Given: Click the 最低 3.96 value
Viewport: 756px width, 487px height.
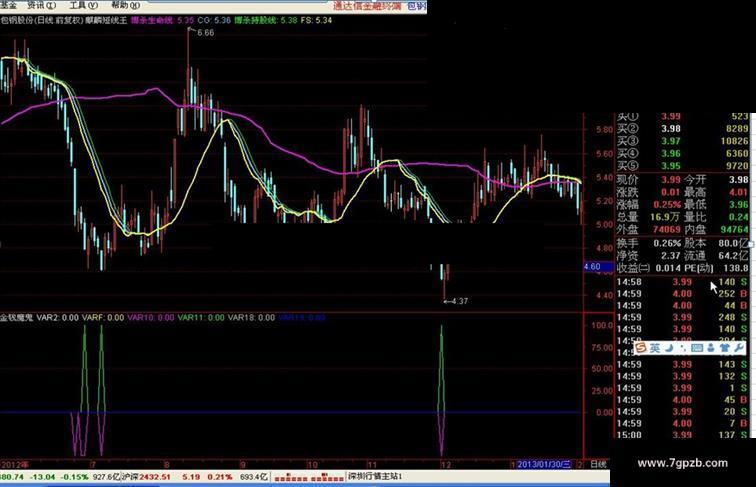Looking at the screenshot, I should point(739,205).
